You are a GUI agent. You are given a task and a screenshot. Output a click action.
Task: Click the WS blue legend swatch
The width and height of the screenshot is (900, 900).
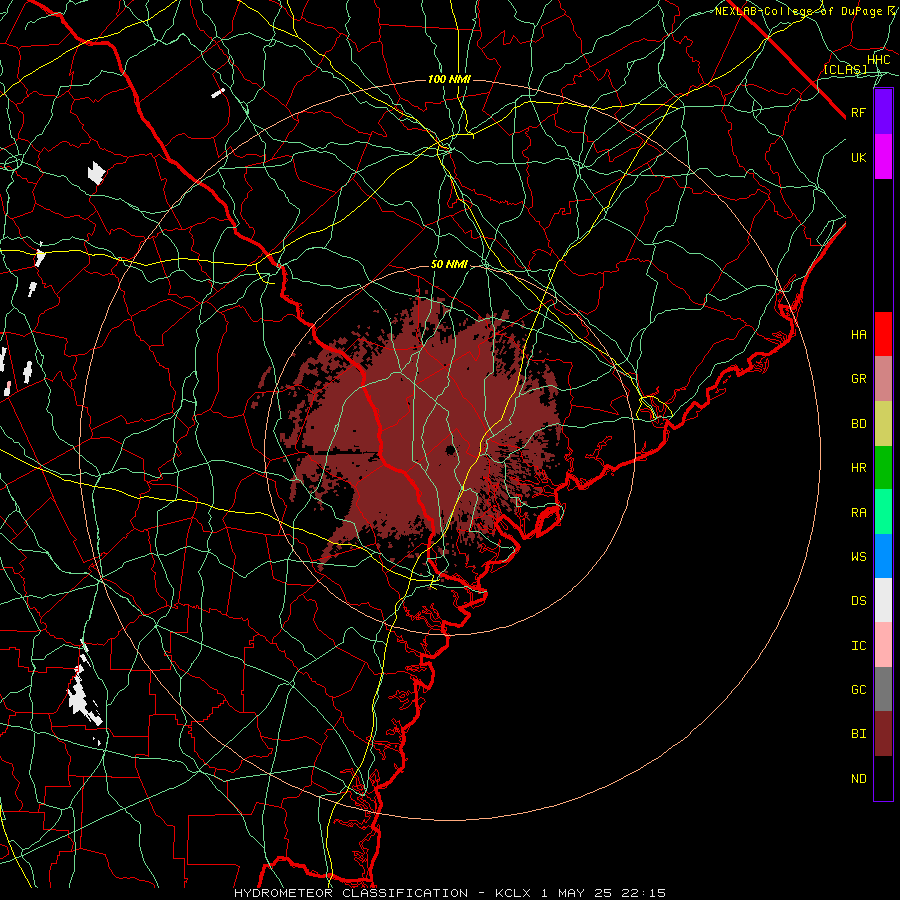coord(883,556)
